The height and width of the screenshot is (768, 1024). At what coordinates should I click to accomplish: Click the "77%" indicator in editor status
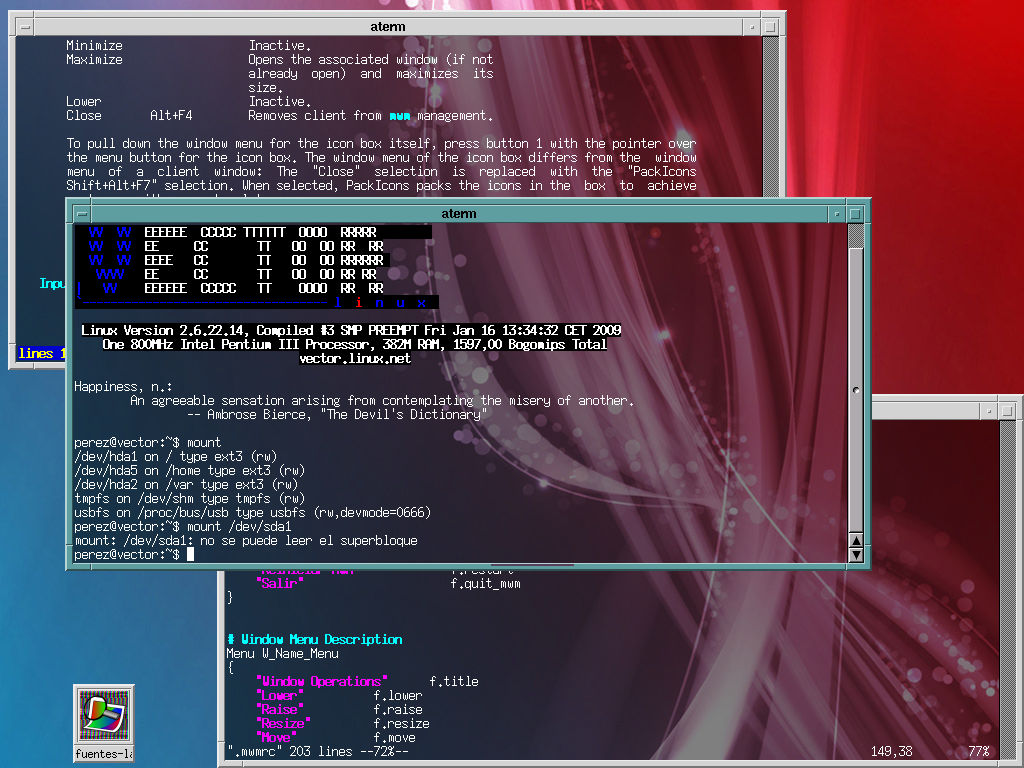pos(979,752)
